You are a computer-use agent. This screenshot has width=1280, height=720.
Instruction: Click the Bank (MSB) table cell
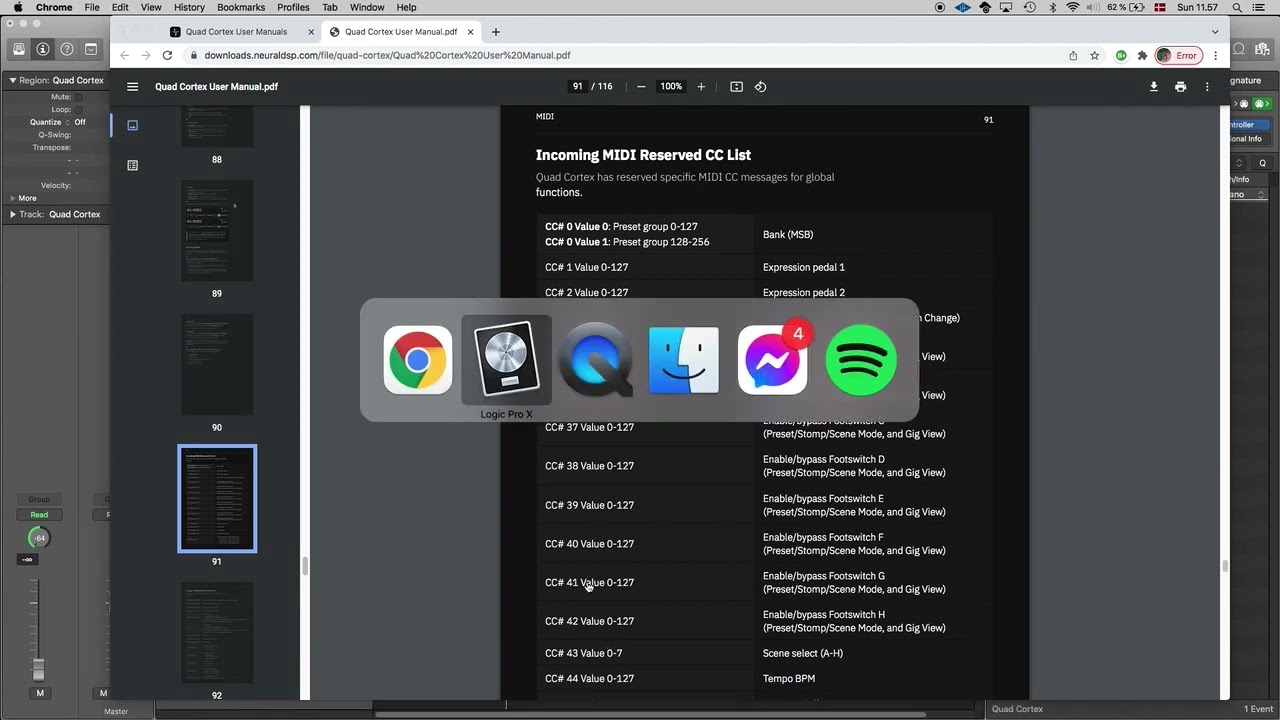[x=873, y=235]
